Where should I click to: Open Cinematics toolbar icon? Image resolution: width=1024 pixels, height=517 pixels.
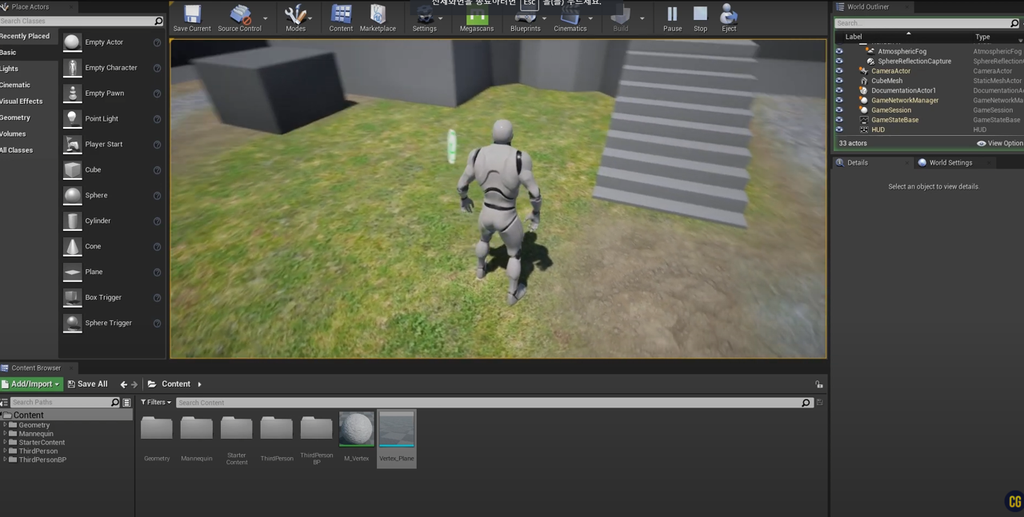570,19
